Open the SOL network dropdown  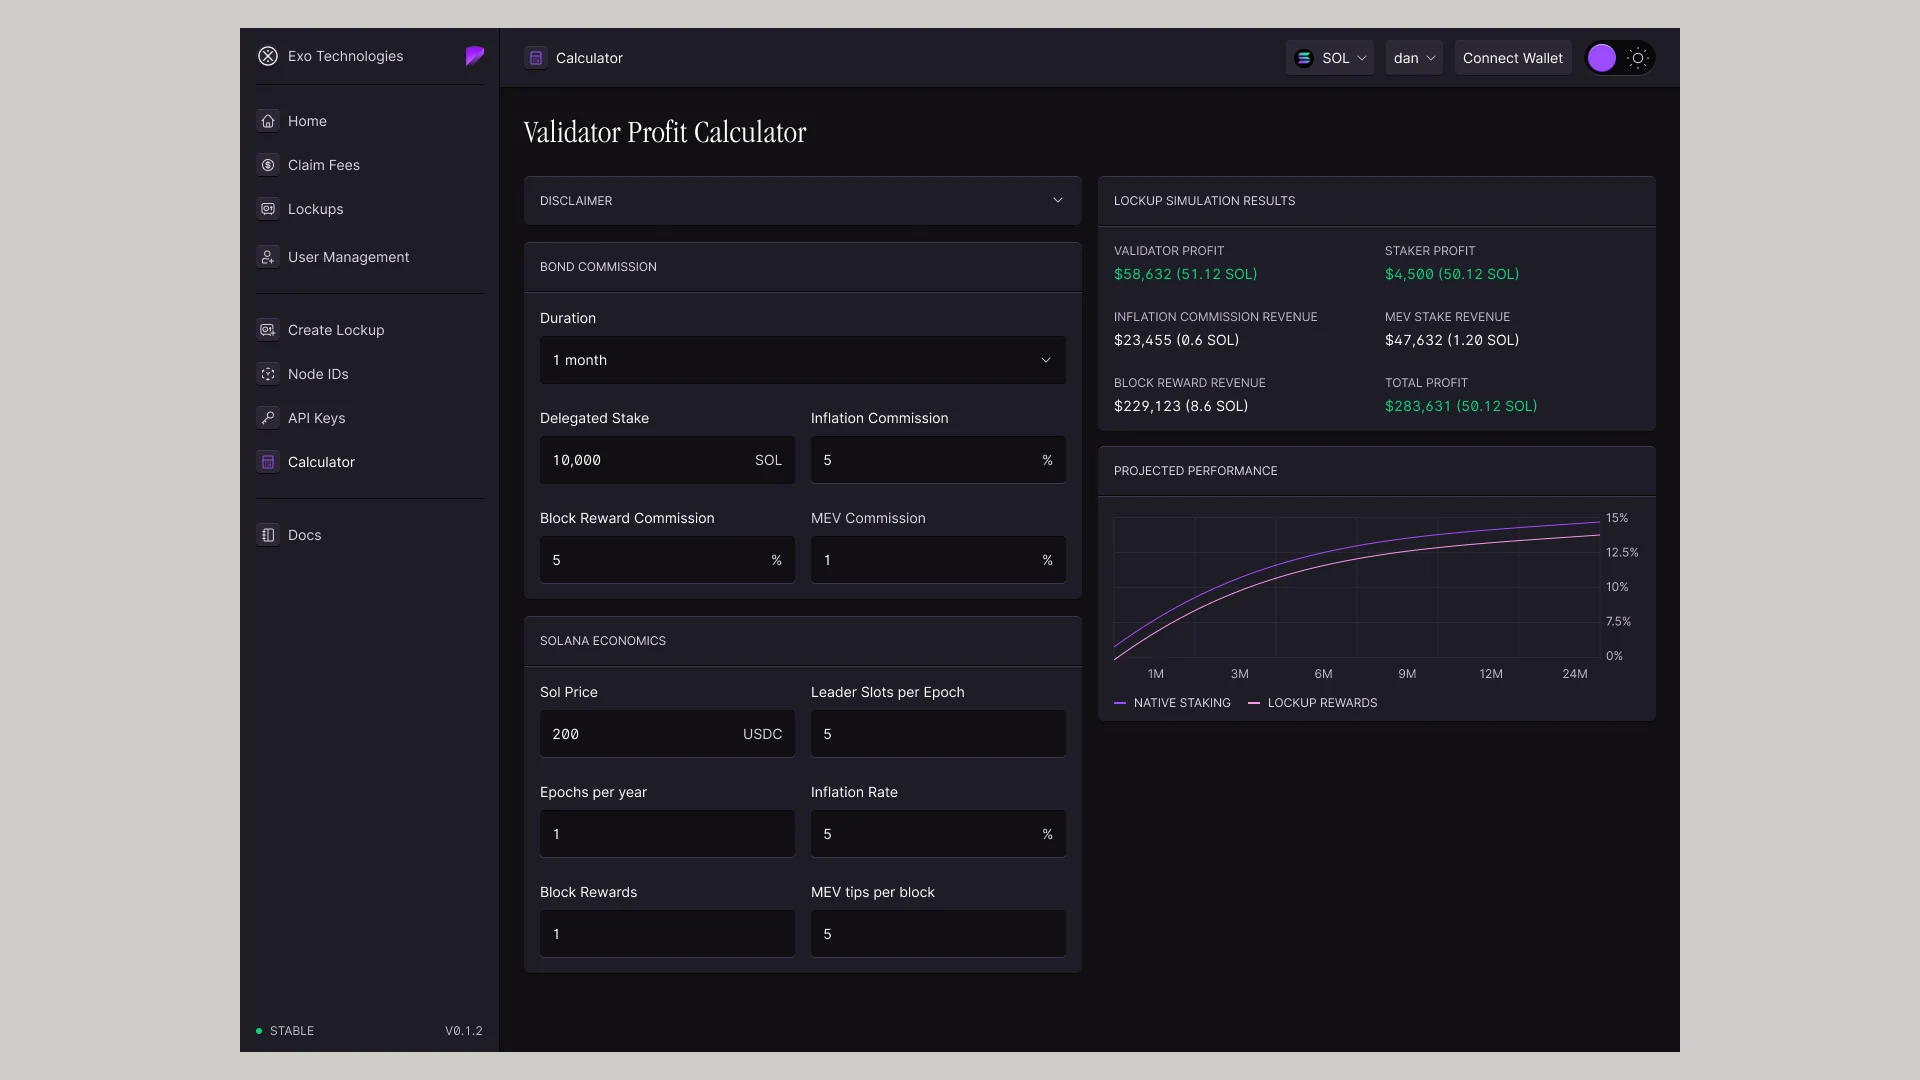coord(1330,58)
